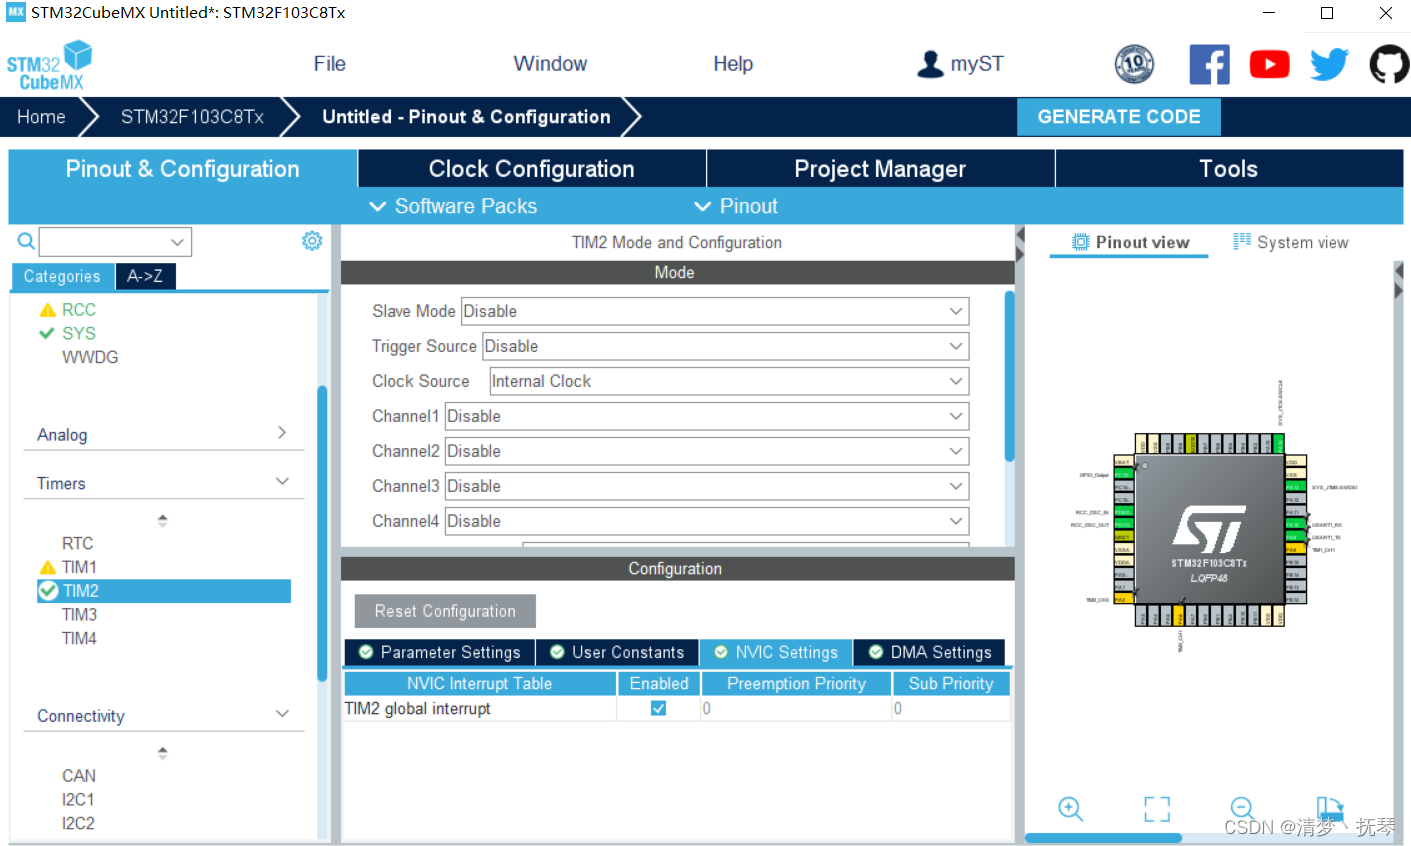Click the TIM1 warning triangle icon
The width and height of the screenshot is (1411, 846).
point(47,567)
